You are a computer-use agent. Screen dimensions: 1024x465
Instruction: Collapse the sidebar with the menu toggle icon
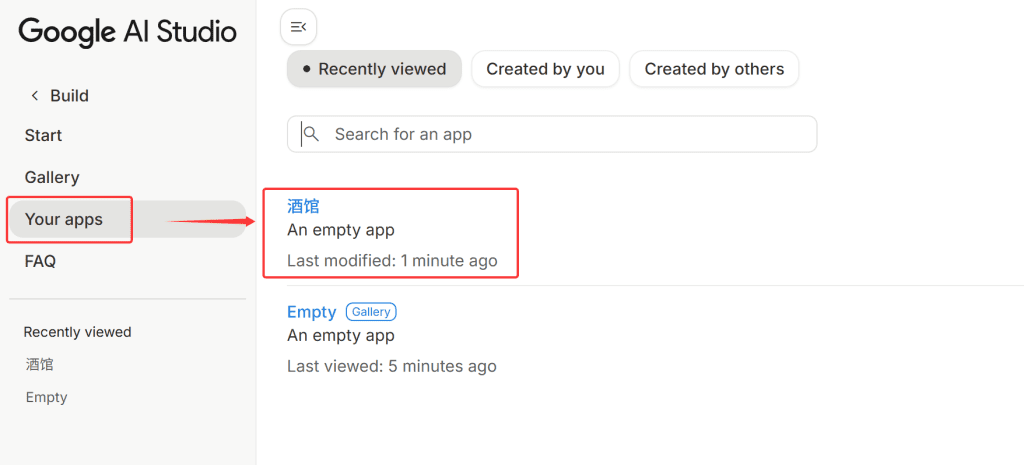298,26
